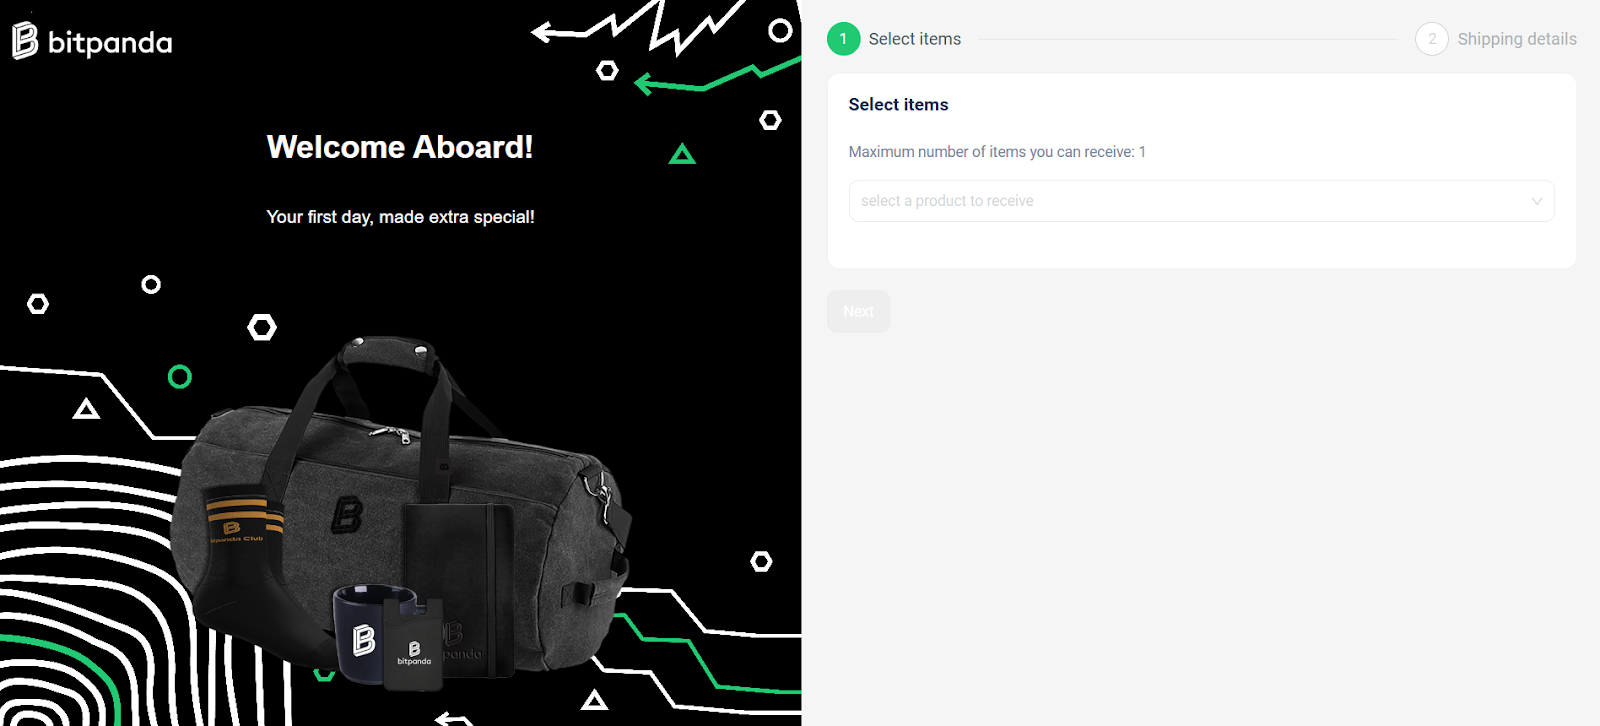The image size is (1600, 726).
Task: Click the bitpanda wordmark text
Action: tap(110, 43)
